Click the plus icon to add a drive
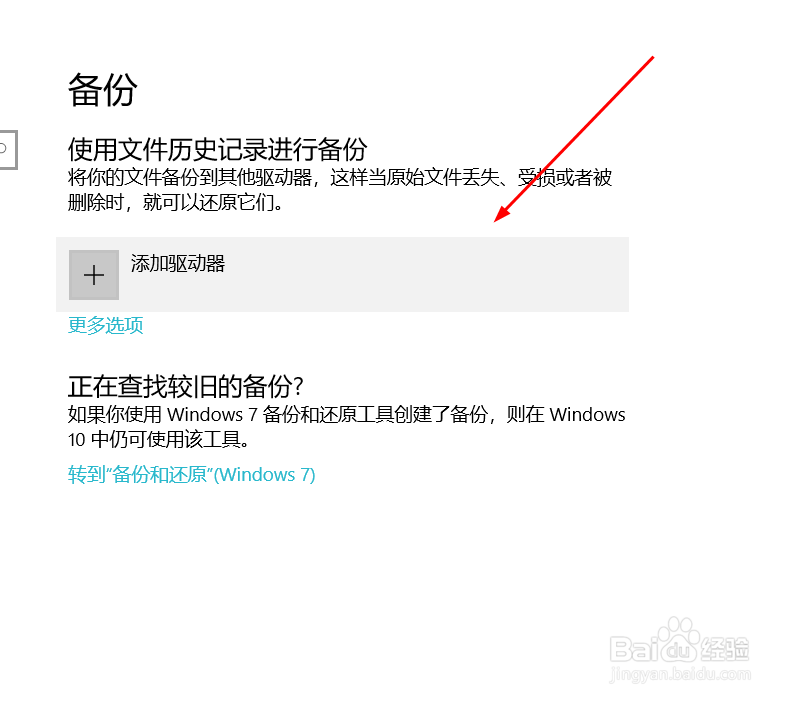This screenshot has width=795, height=702. 94,275
